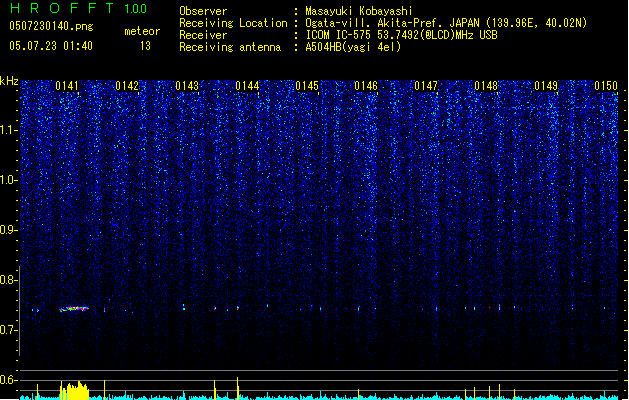
Task: Click receiver value ICOM IC-575 53.7492 MHz USB
Action: 402,35
